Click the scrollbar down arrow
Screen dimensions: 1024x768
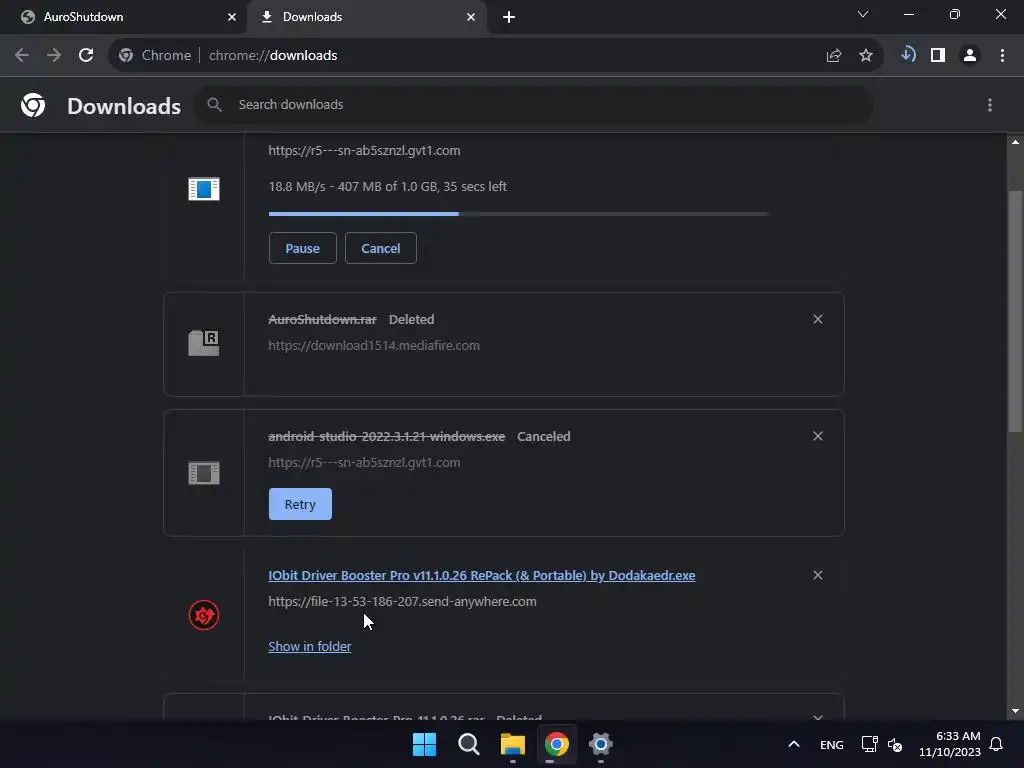(x=1015, y=711)
